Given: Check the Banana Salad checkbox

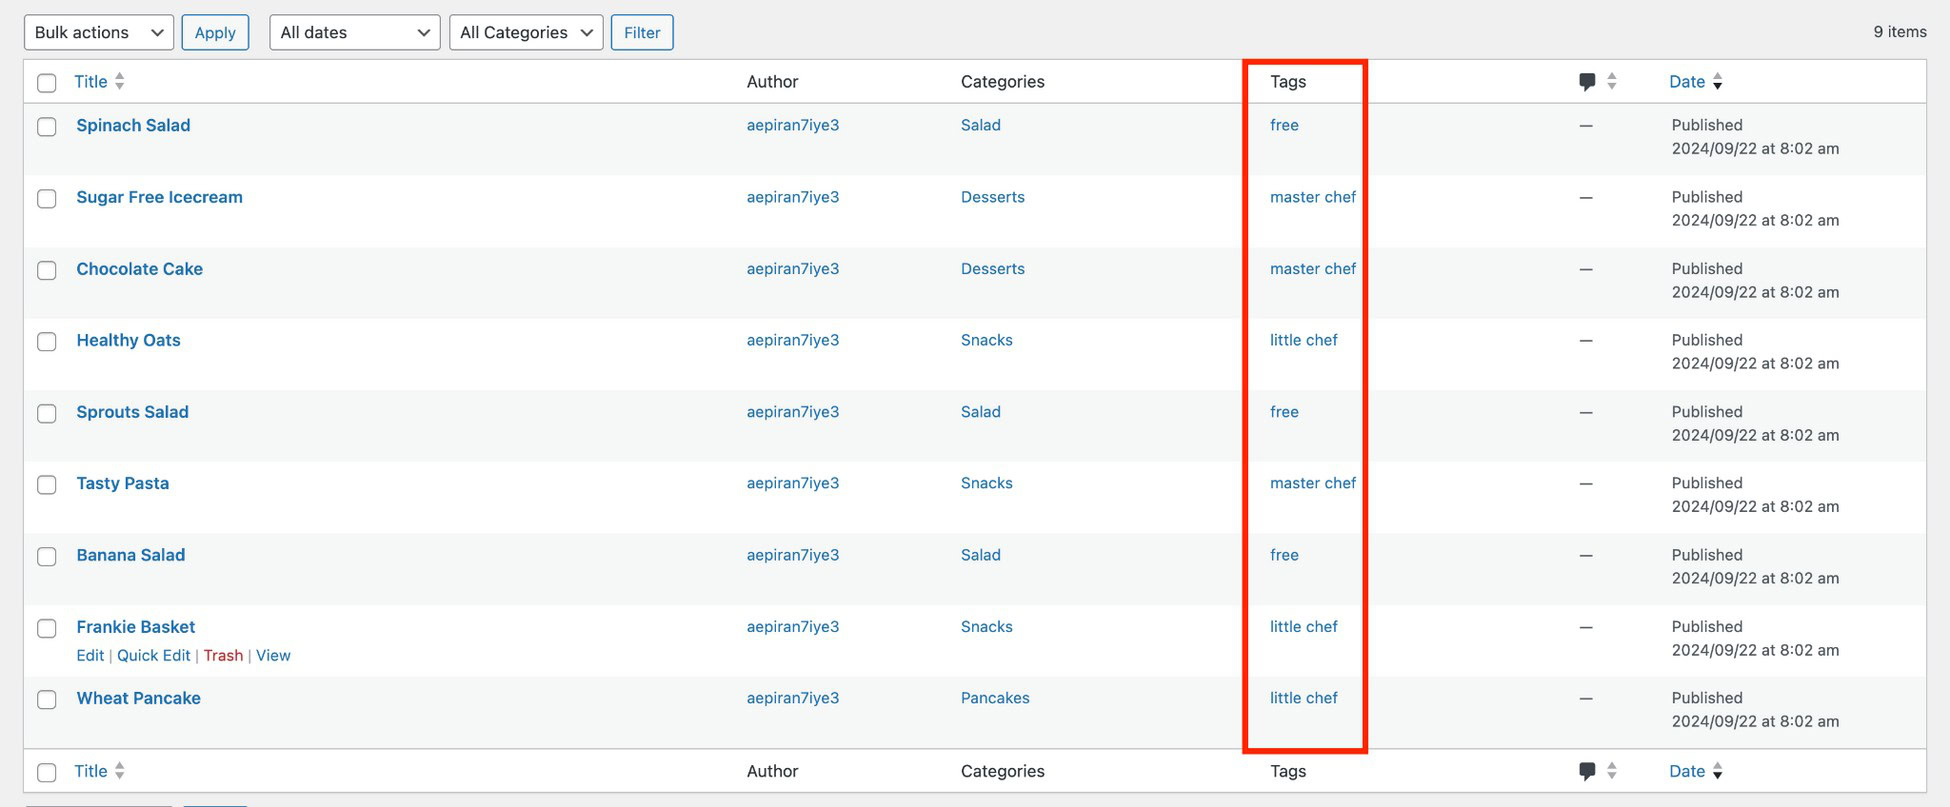Looking at the screenshot, I should click(x=47, y=556).
